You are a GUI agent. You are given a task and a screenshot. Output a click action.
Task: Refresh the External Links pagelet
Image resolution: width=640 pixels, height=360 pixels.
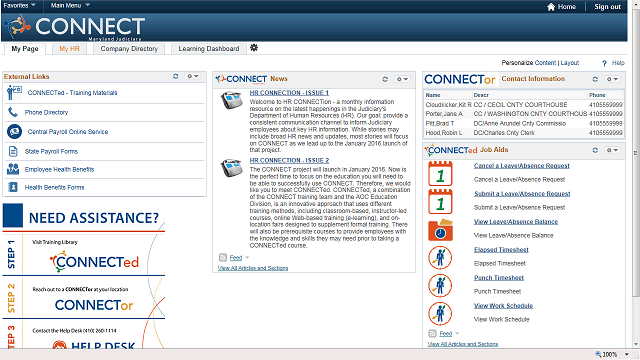(176, 76)
